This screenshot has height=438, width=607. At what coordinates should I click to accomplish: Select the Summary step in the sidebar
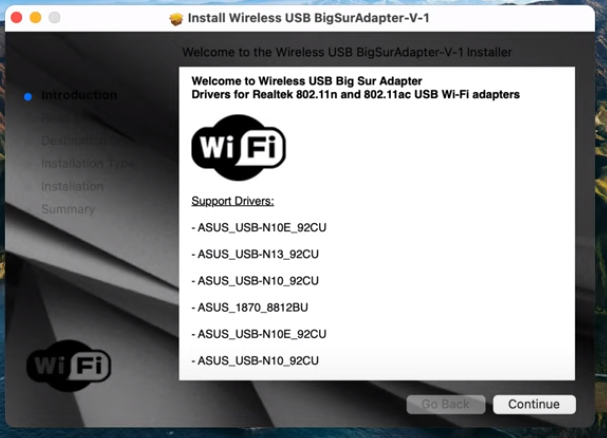[x=68, y=209]
